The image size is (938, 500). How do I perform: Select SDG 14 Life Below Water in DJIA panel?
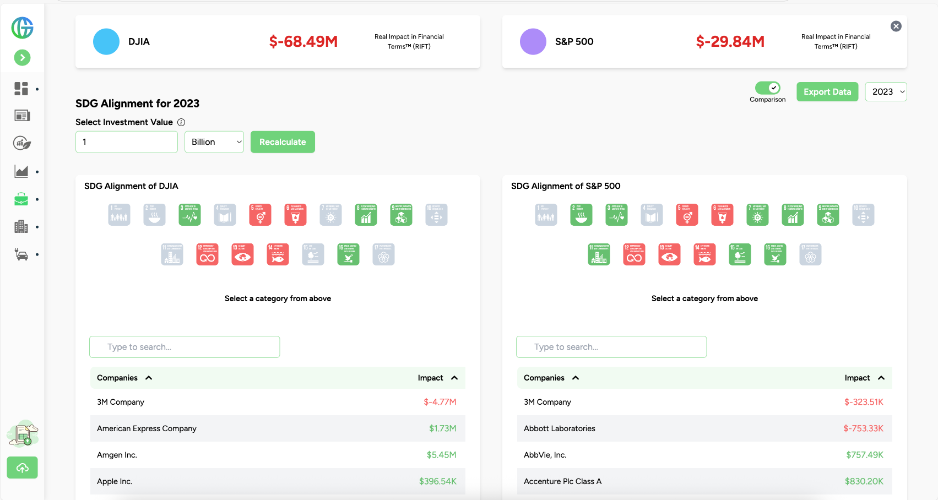pos(278,254)
